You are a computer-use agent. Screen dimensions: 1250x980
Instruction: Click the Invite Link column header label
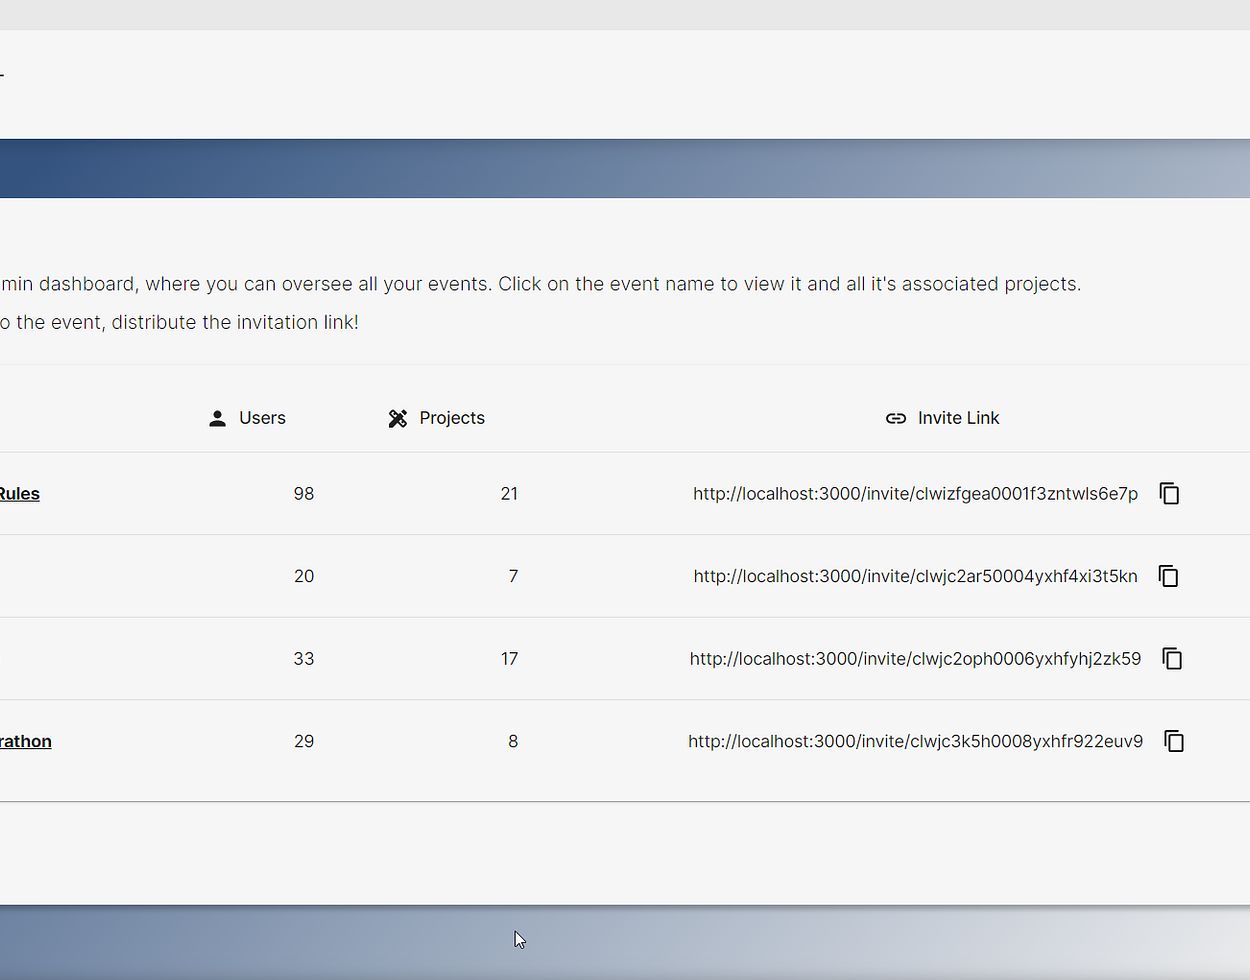[x=958, y=418]
